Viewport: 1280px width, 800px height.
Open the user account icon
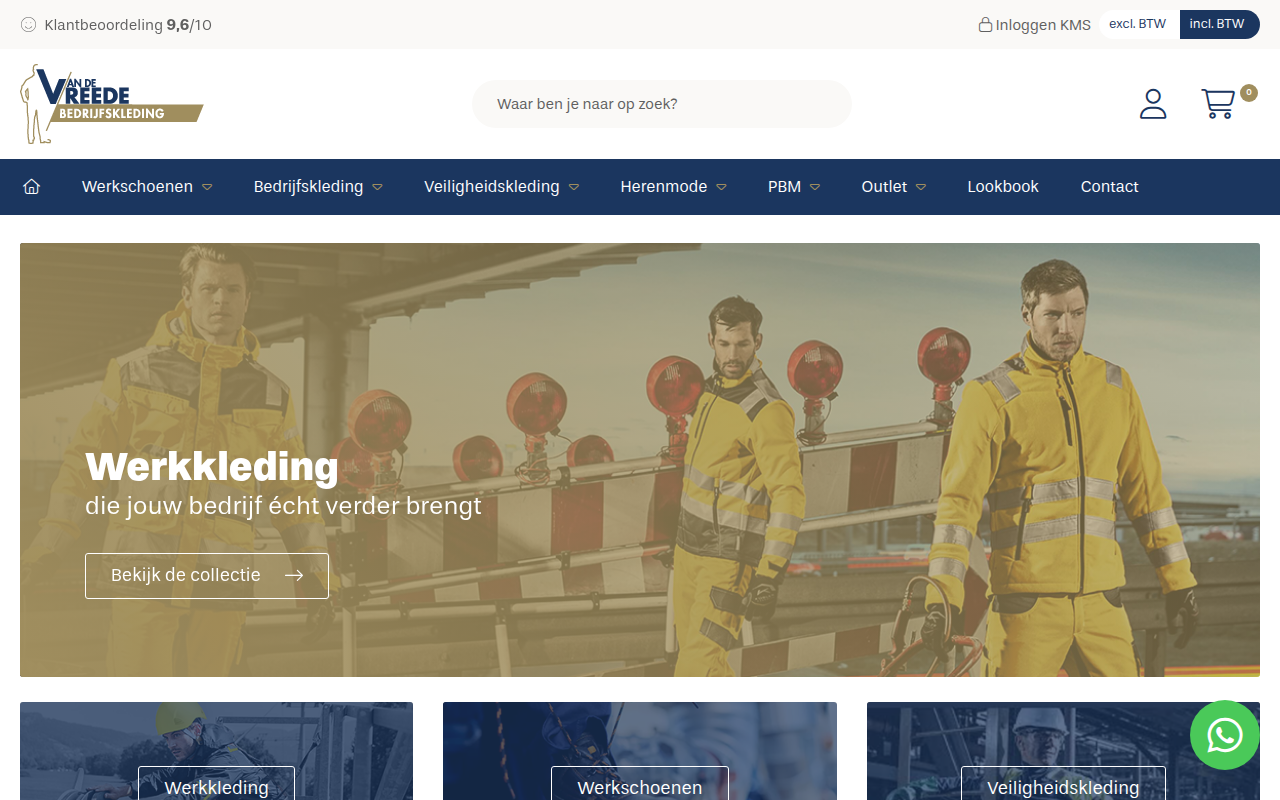coord(1153,104)
